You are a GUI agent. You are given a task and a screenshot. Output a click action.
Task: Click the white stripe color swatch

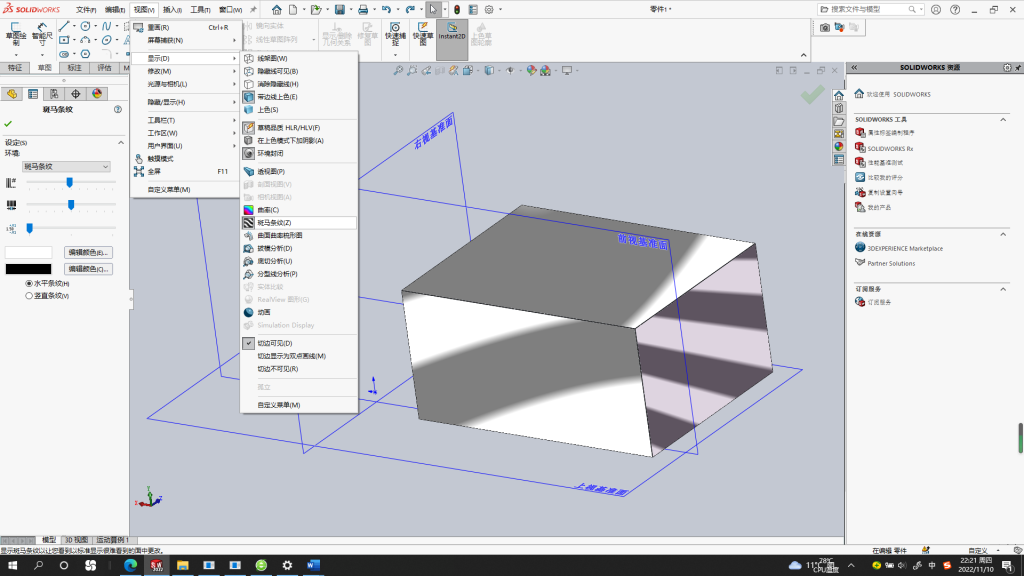[x=29, y=253]
